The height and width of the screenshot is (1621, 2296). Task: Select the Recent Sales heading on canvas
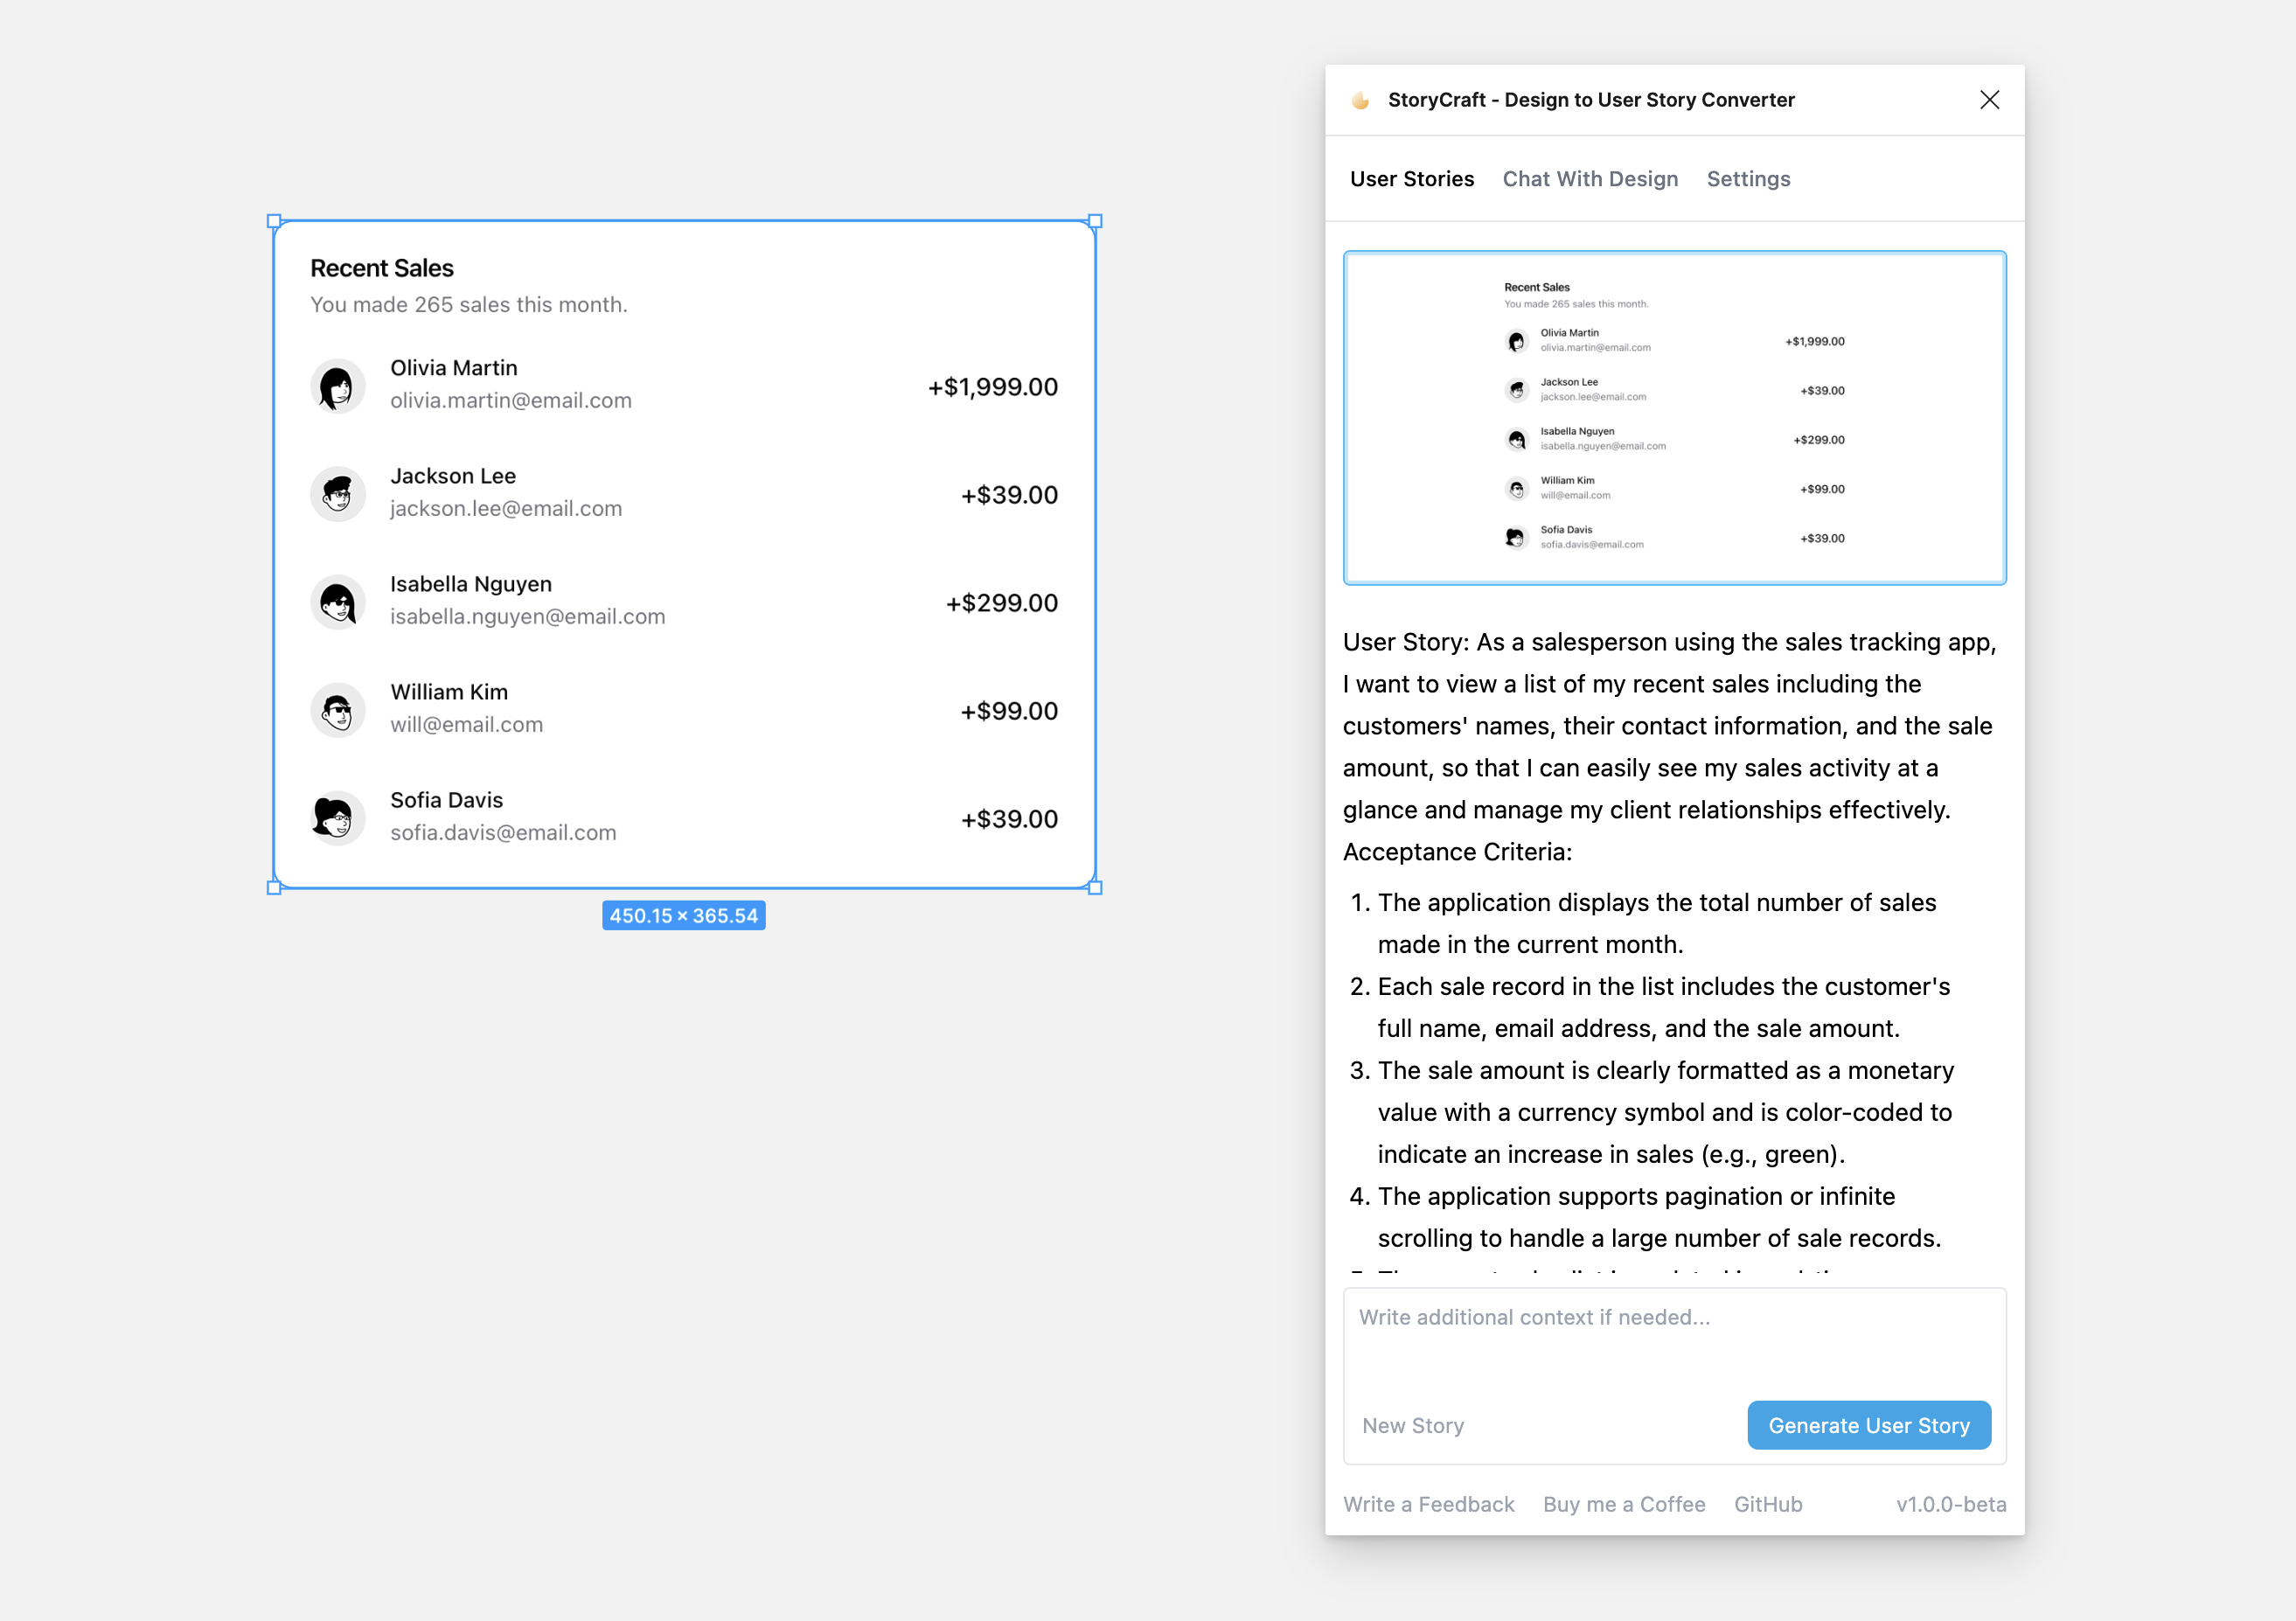tap(382, 268)
